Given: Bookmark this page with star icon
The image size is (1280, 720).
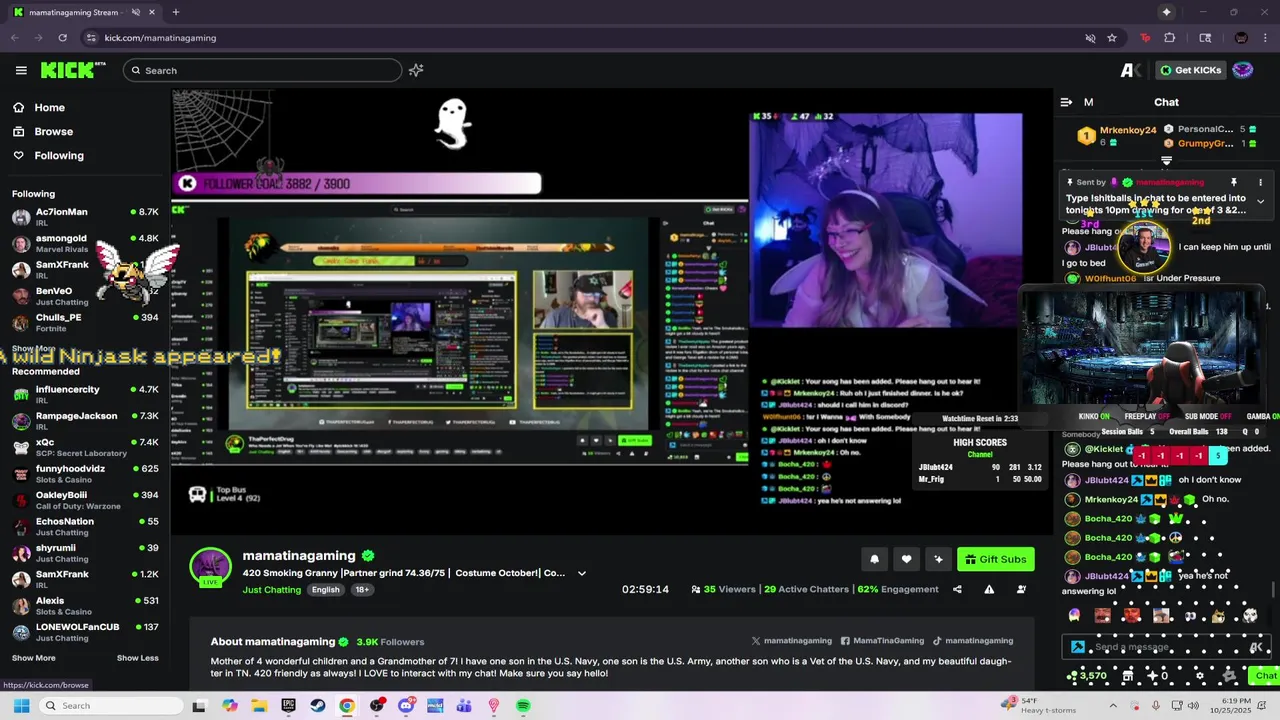Looking at the screenshot, I should pos(1112,38).
